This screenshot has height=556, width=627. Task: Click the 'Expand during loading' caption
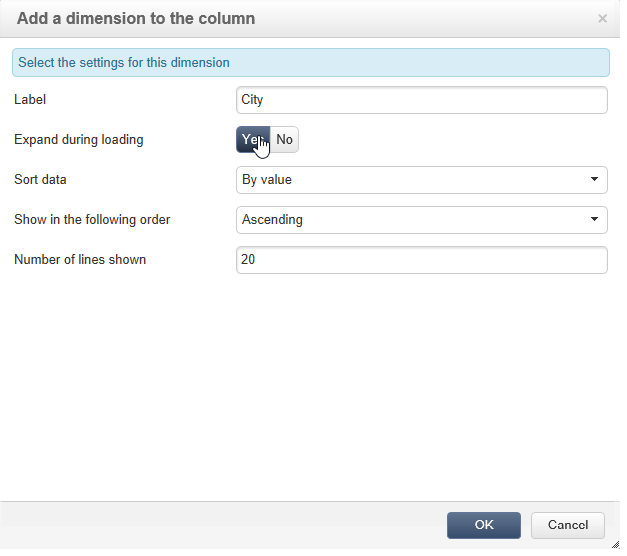point(79,140)
